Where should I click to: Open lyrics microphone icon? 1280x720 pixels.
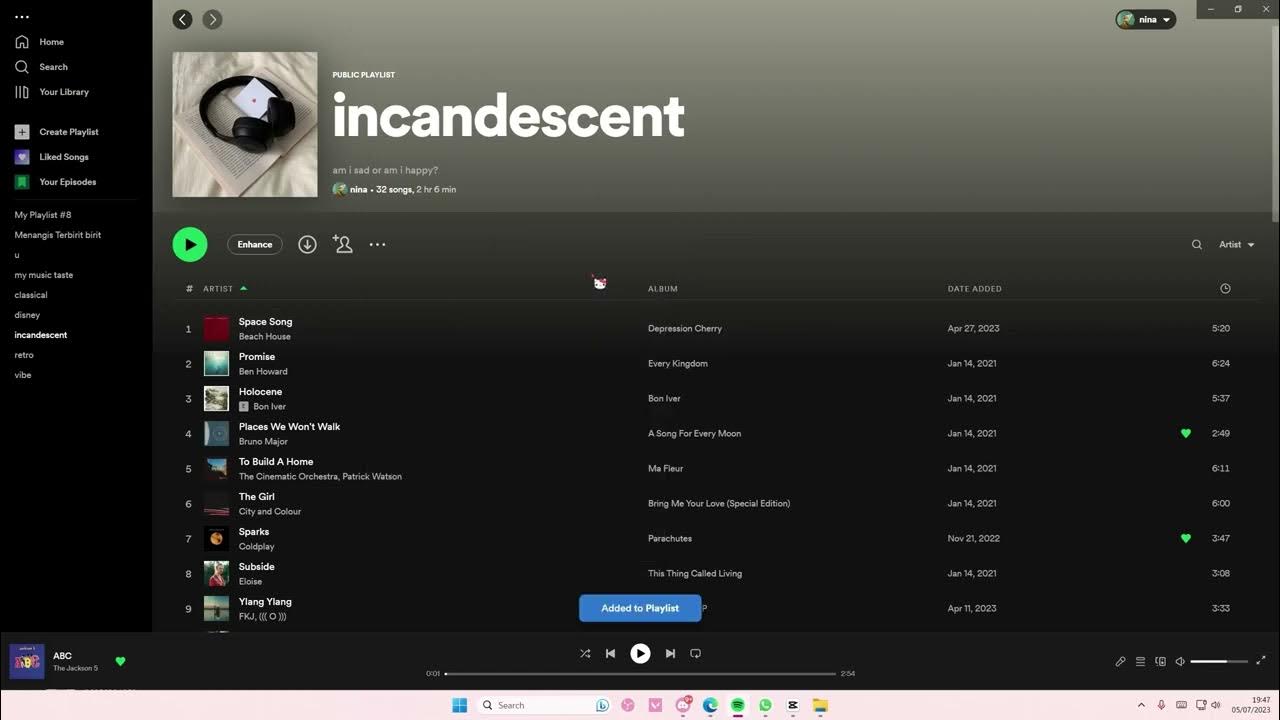pos(1120,661)
